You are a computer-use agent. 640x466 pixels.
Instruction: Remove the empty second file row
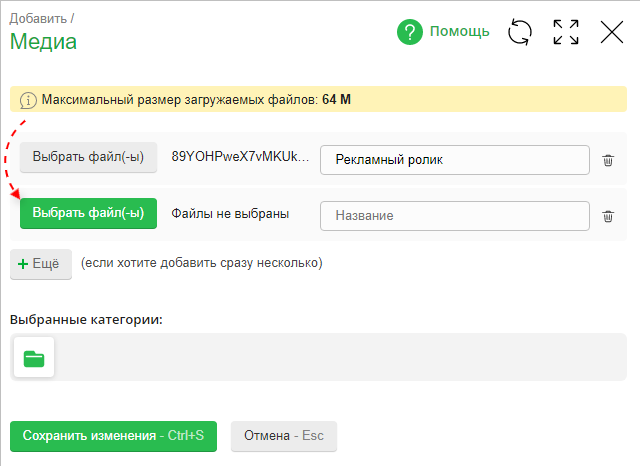(x=608, y=215)
